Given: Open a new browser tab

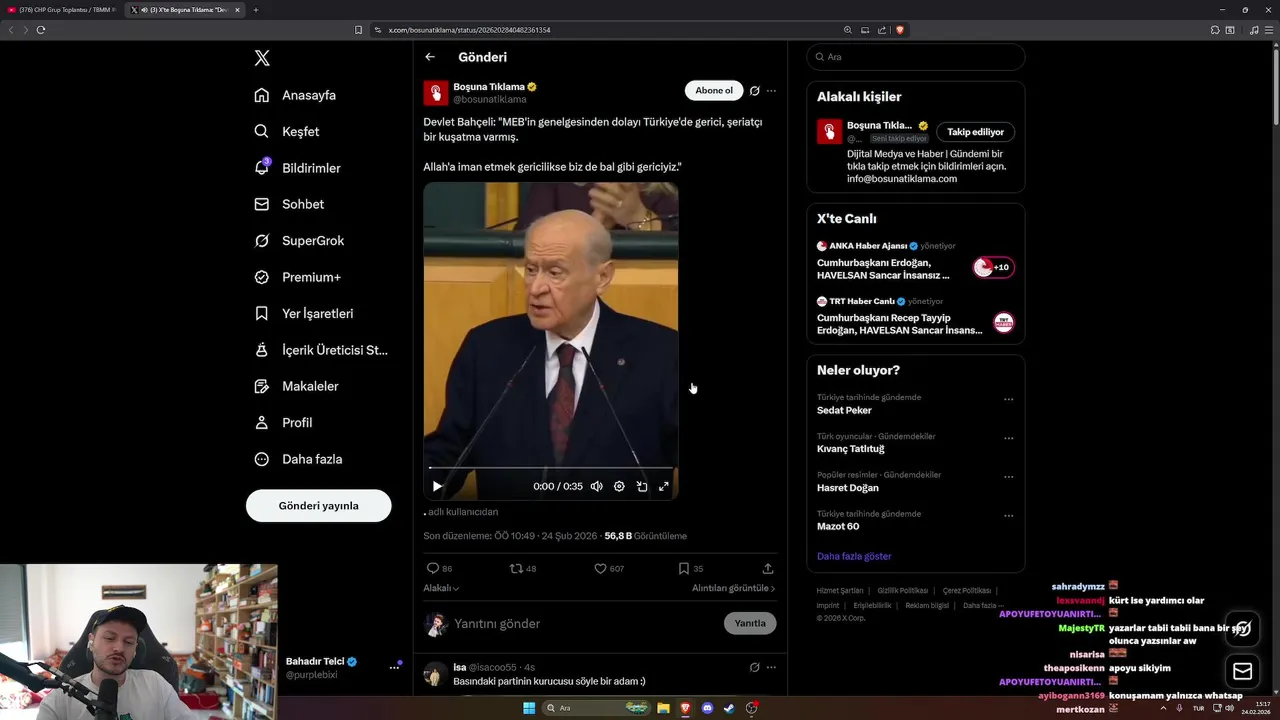Looking at the screenshot, I should 256,10.
